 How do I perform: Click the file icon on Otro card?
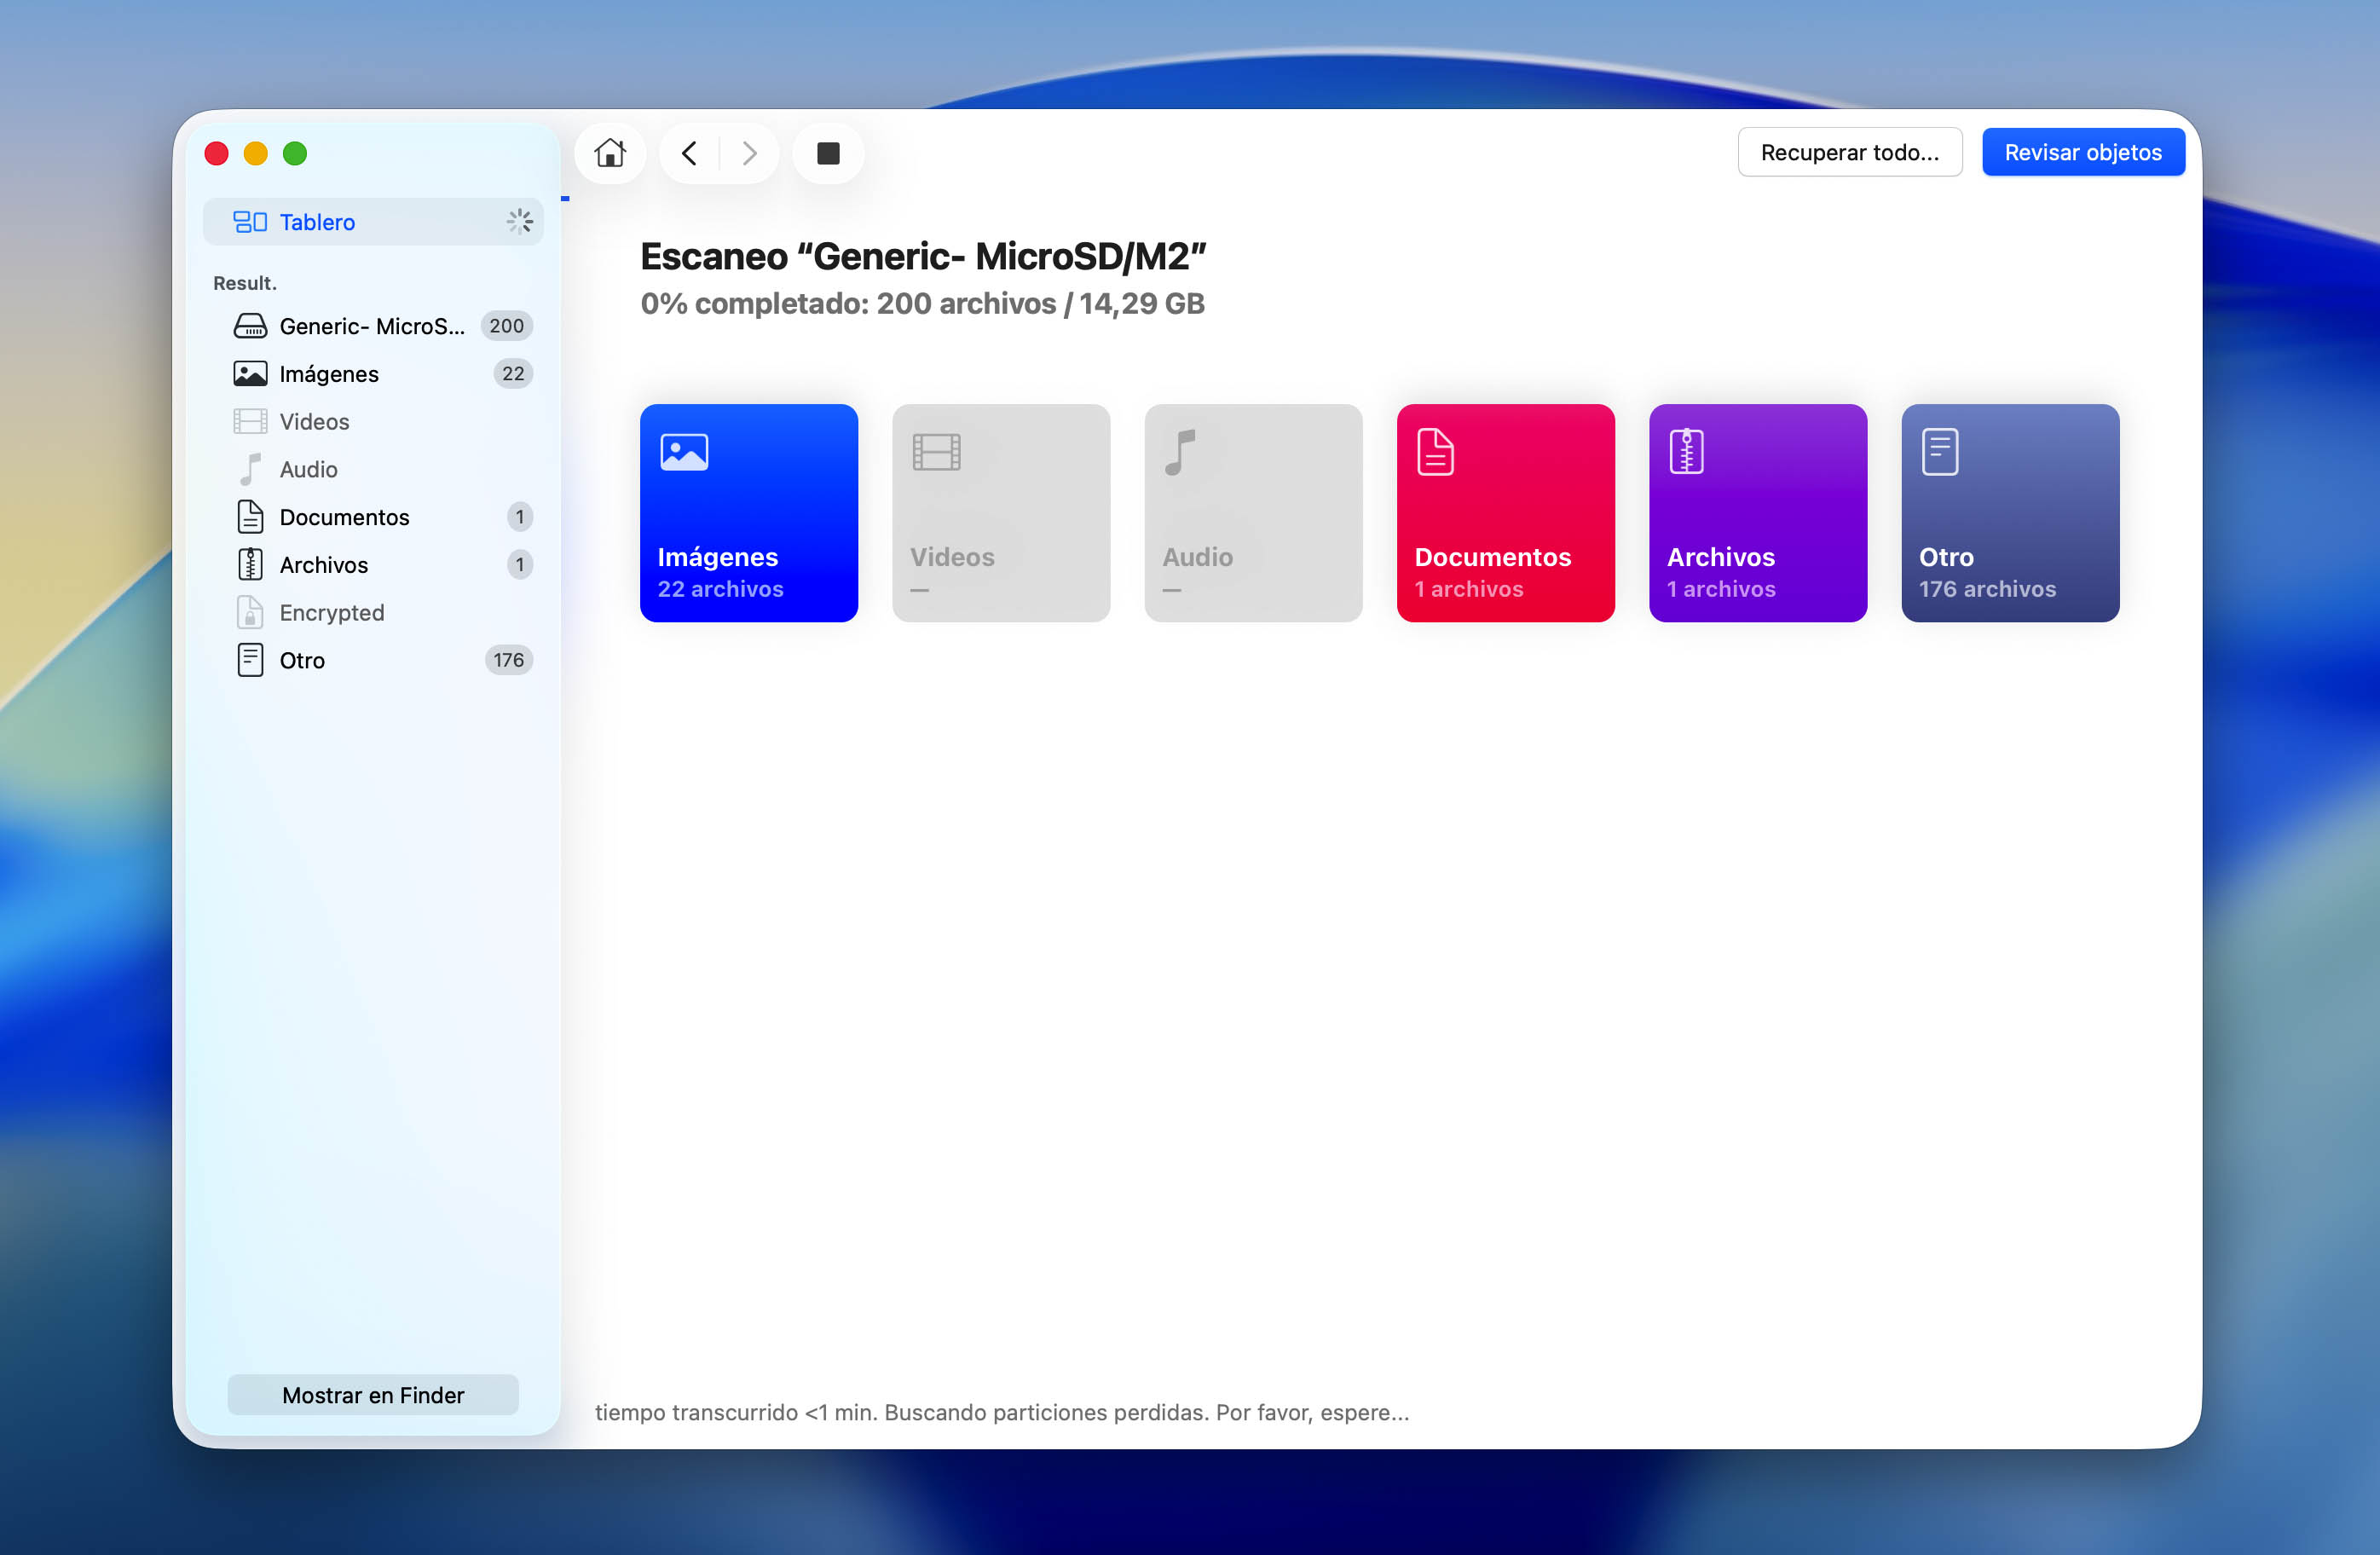tap(1939, 452)
